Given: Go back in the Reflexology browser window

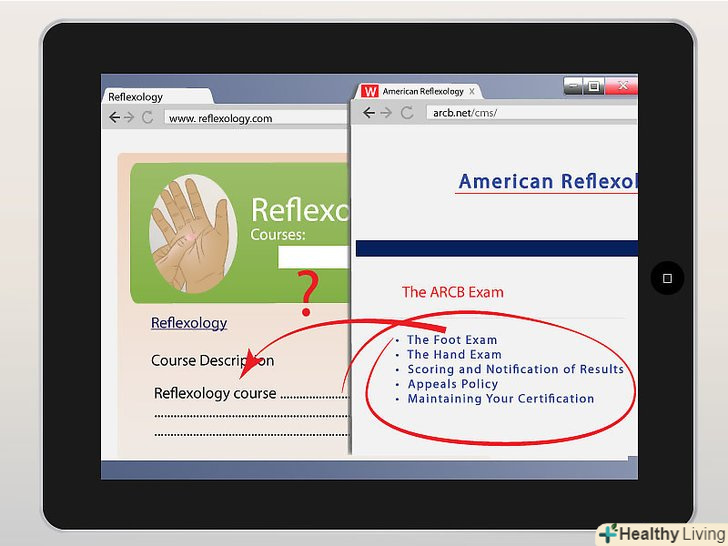Looking at the screenshot, I should [x=114, y=117].
